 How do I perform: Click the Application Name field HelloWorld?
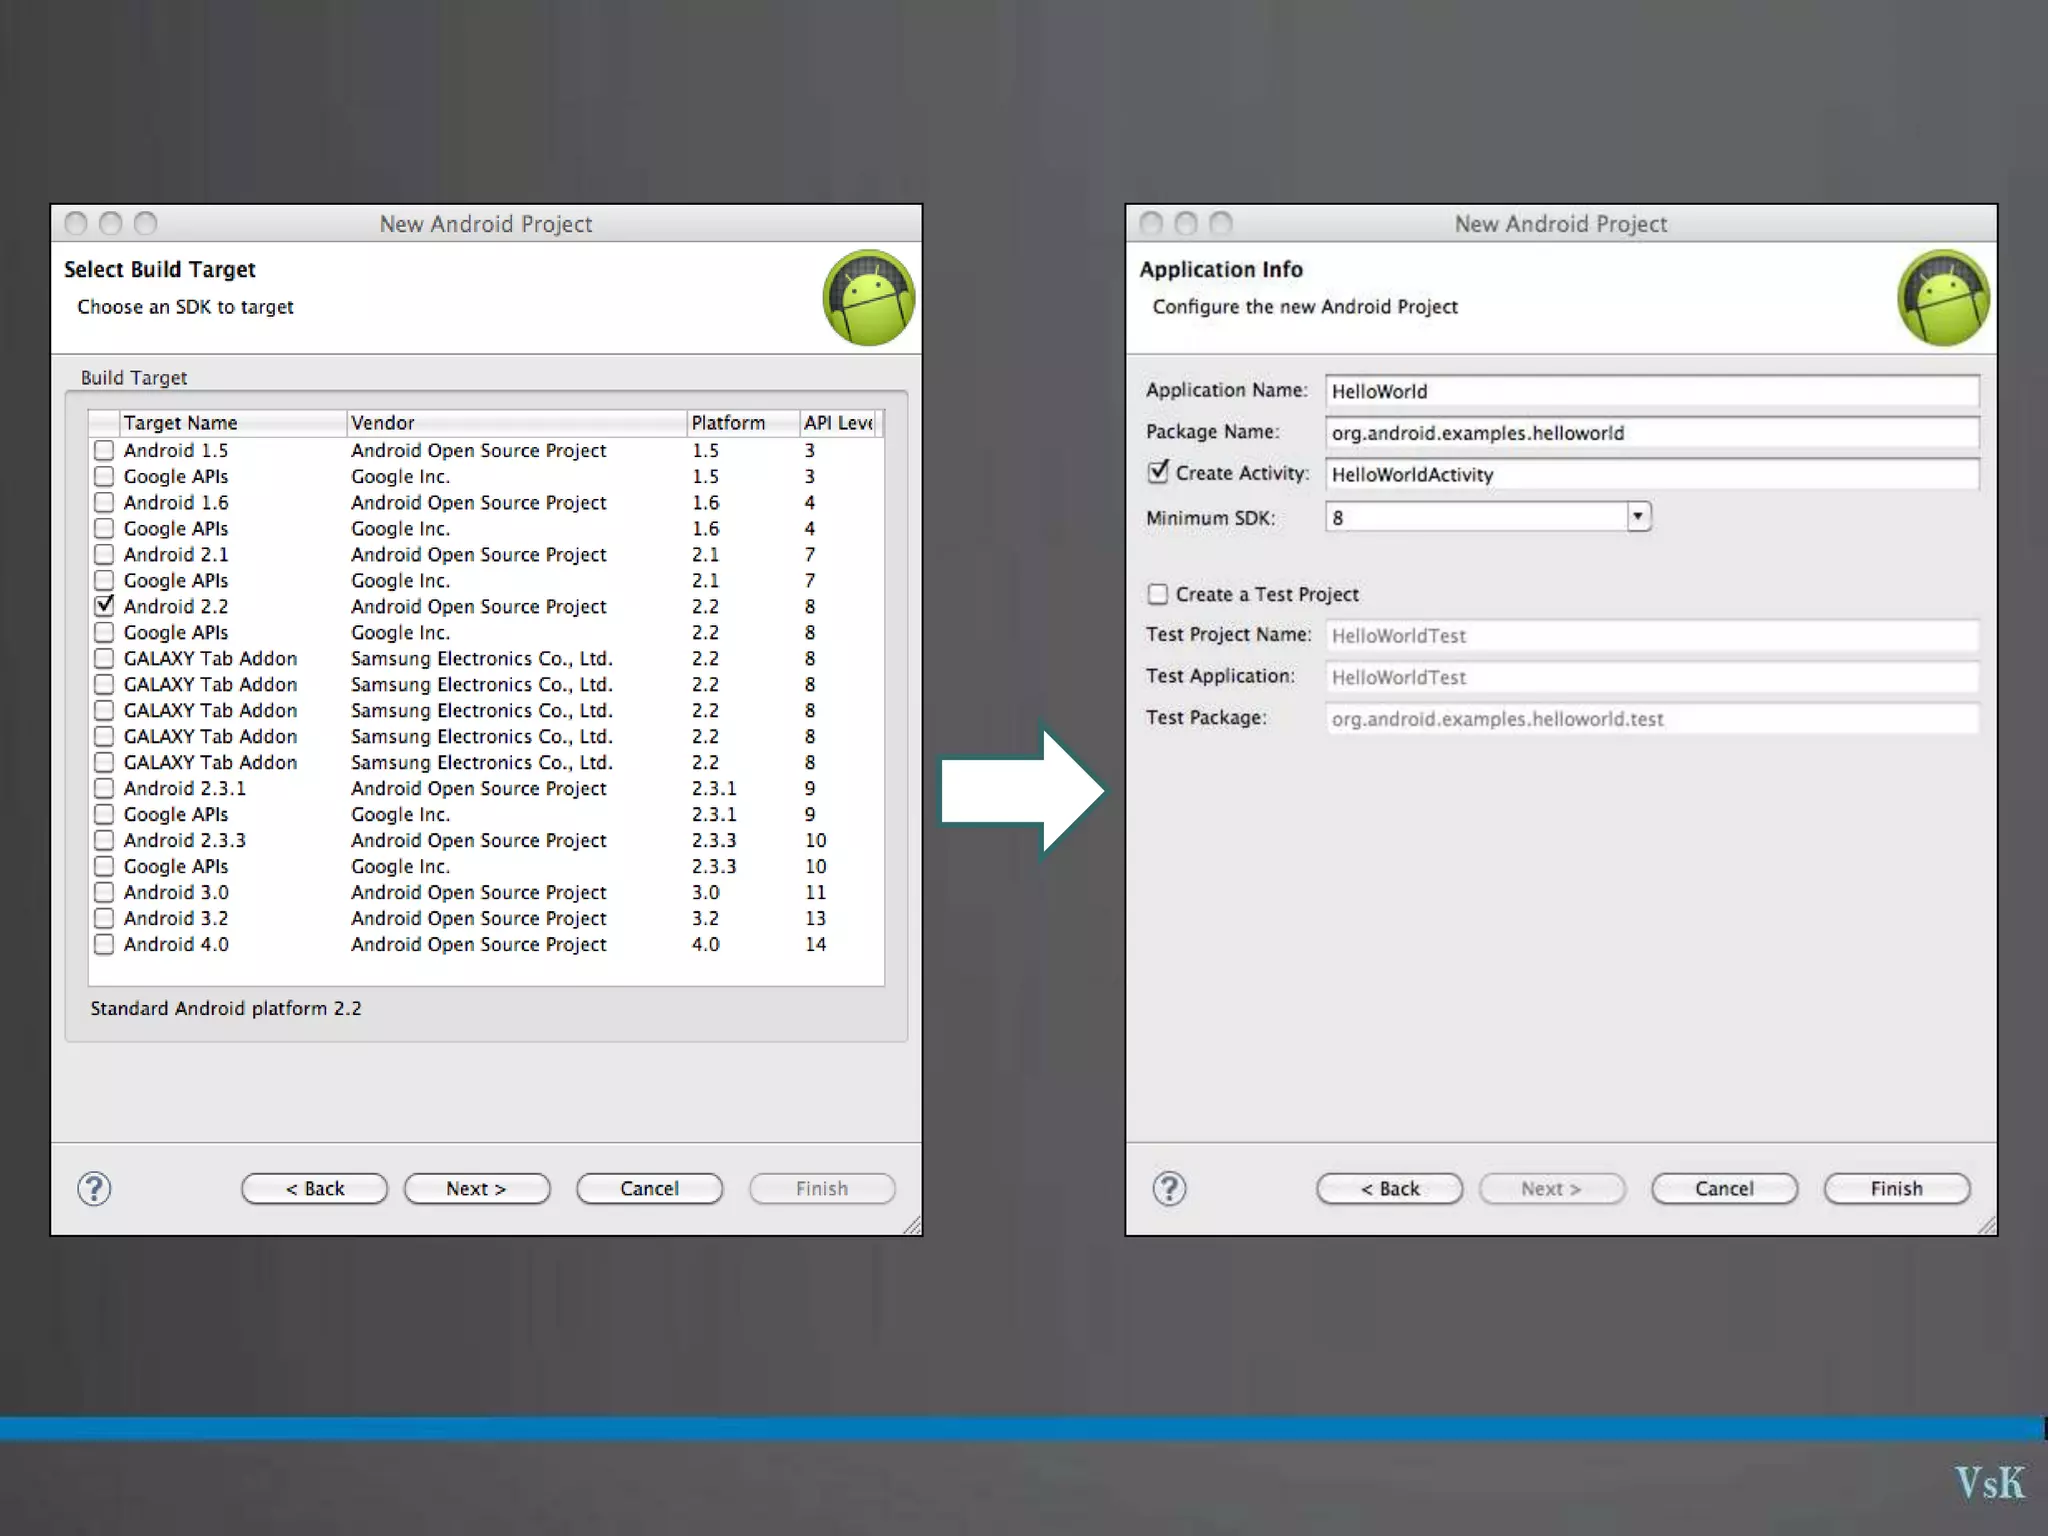1652,391
